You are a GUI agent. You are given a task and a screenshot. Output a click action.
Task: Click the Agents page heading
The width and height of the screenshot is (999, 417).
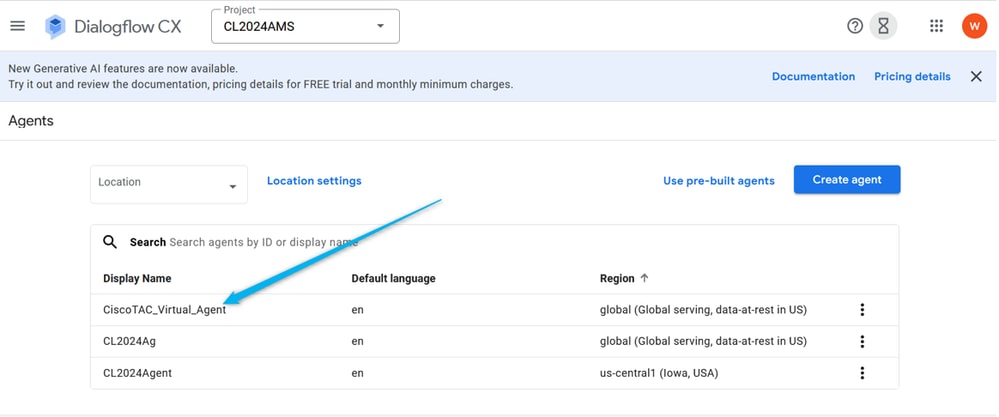[x=31, y=121]
